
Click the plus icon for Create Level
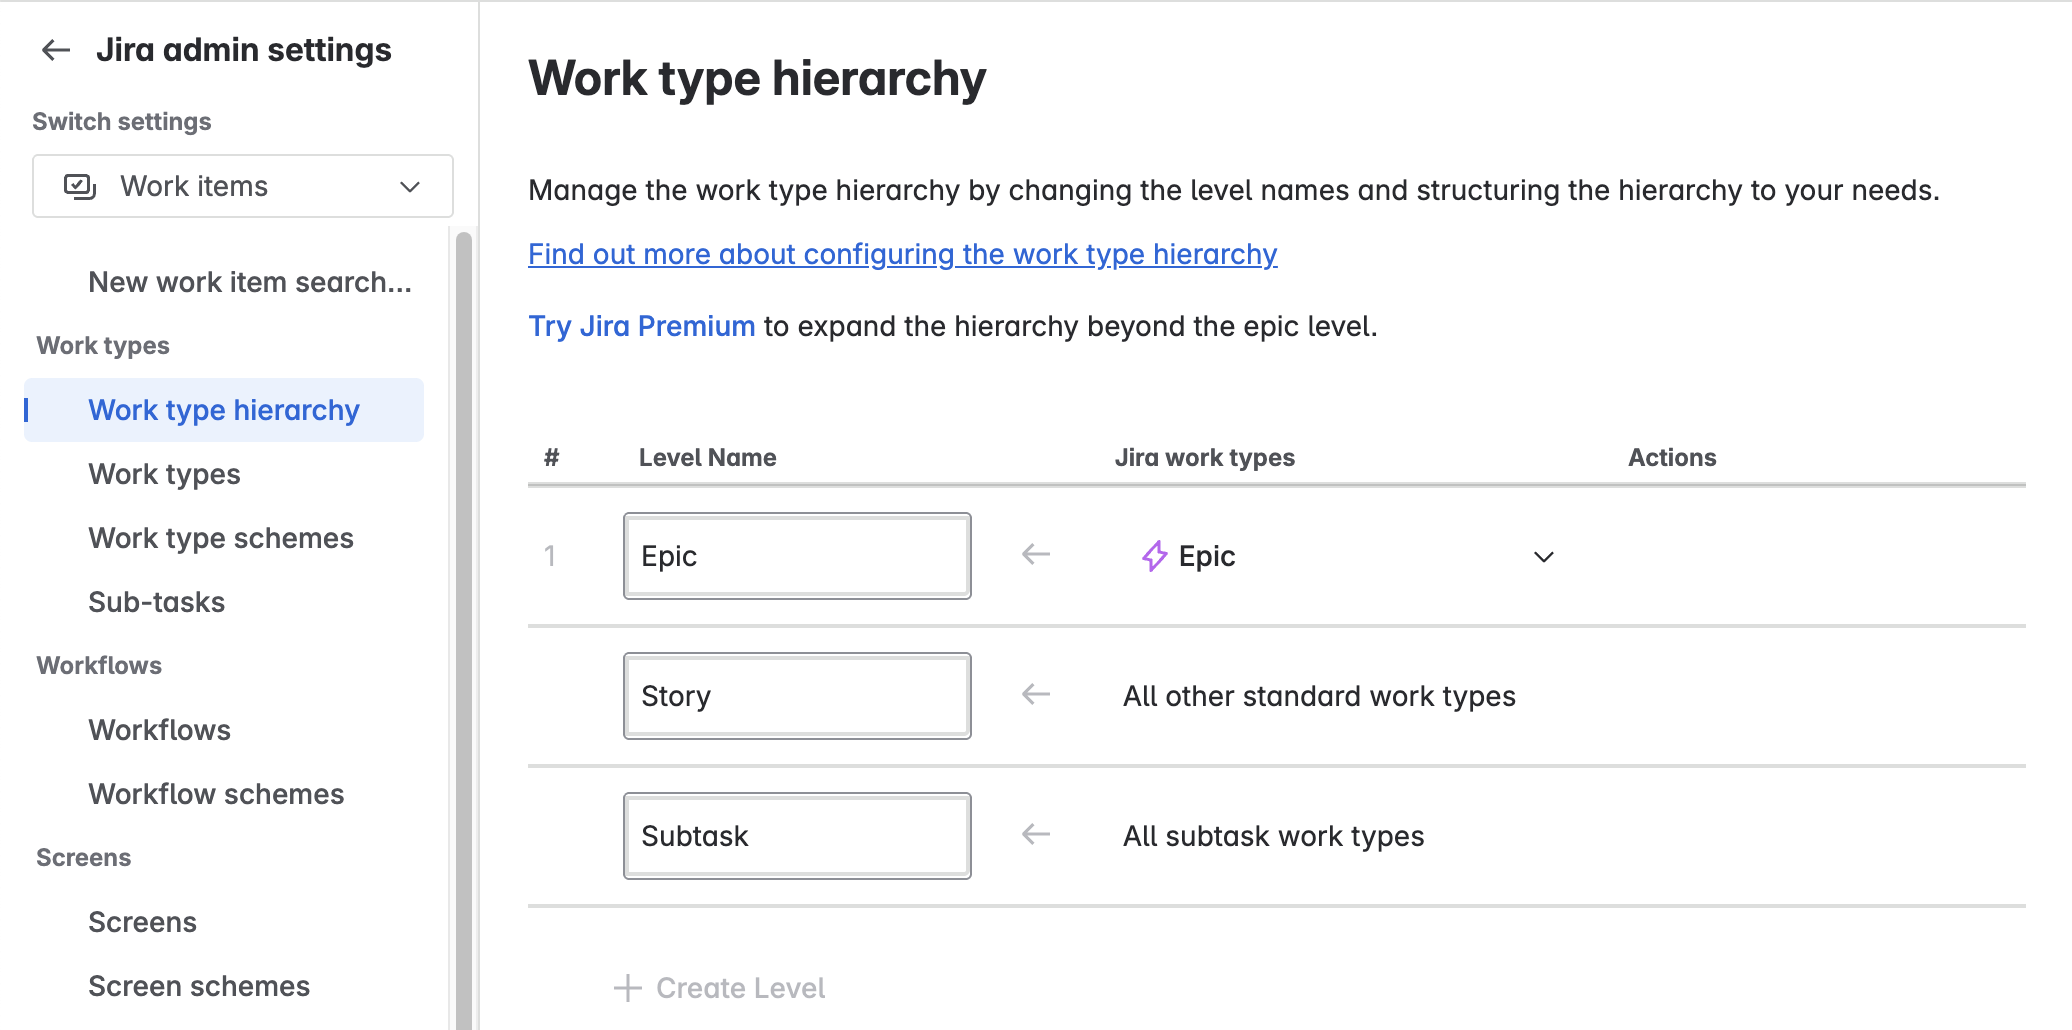point(628,988)
